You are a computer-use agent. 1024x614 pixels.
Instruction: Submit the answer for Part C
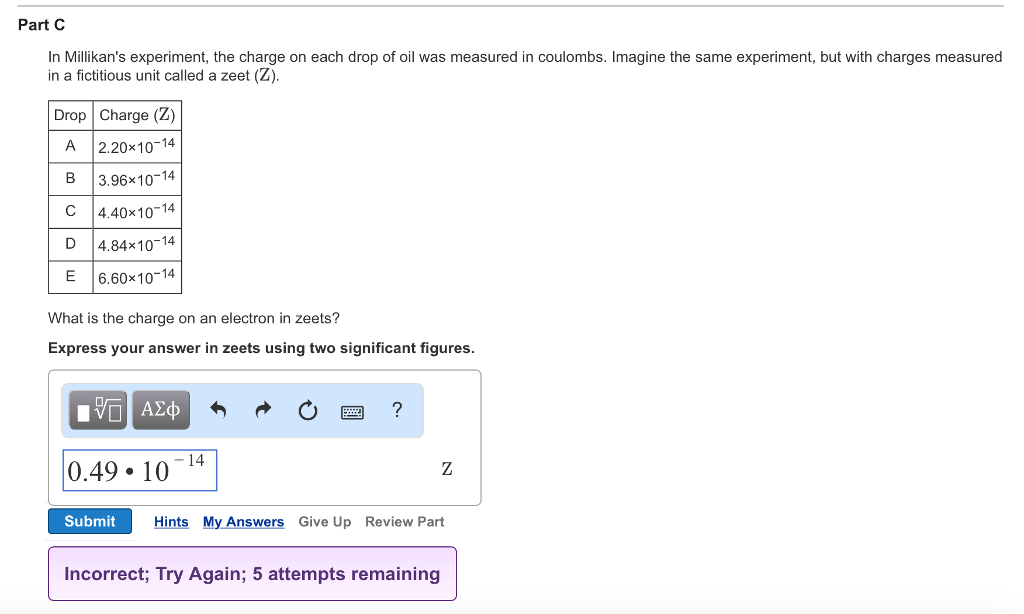point(89,521)
